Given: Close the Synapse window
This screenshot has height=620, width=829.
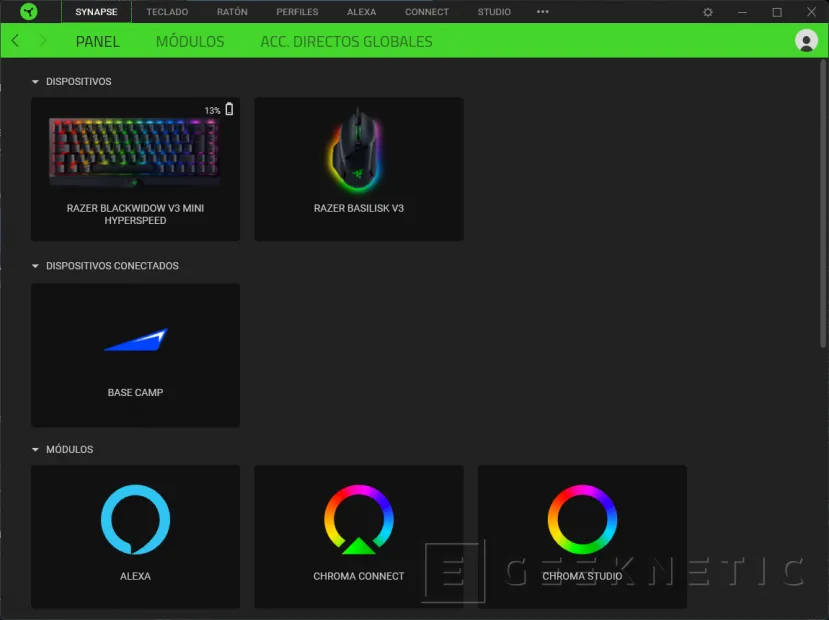Looking at the screenshot, I should [x=811, y=12].
